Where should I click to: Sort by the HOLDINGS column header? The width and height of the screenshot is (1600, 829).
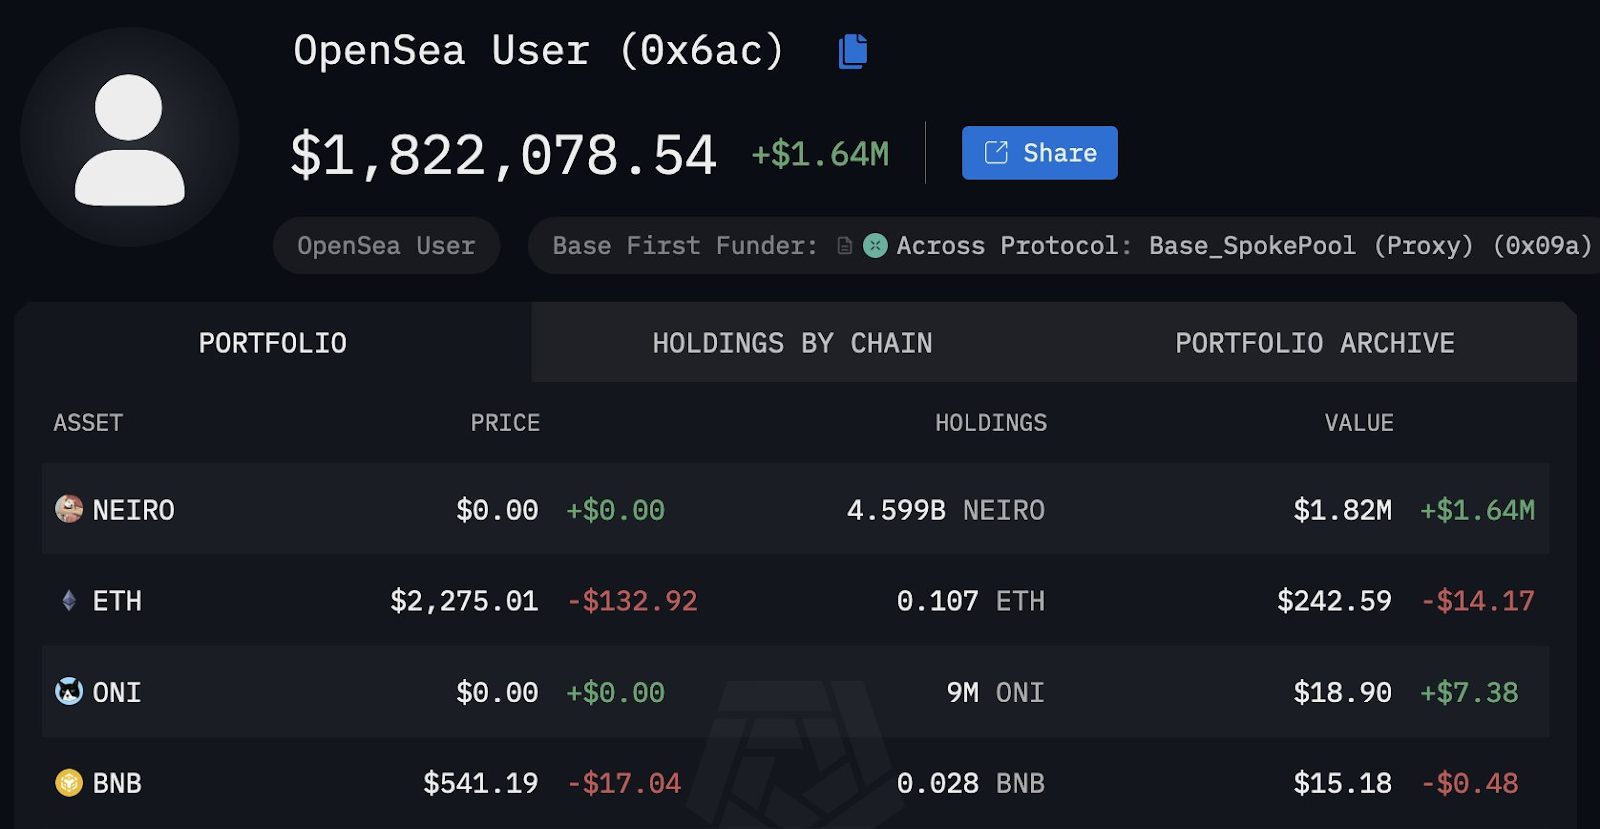click(x=990, y=423)
